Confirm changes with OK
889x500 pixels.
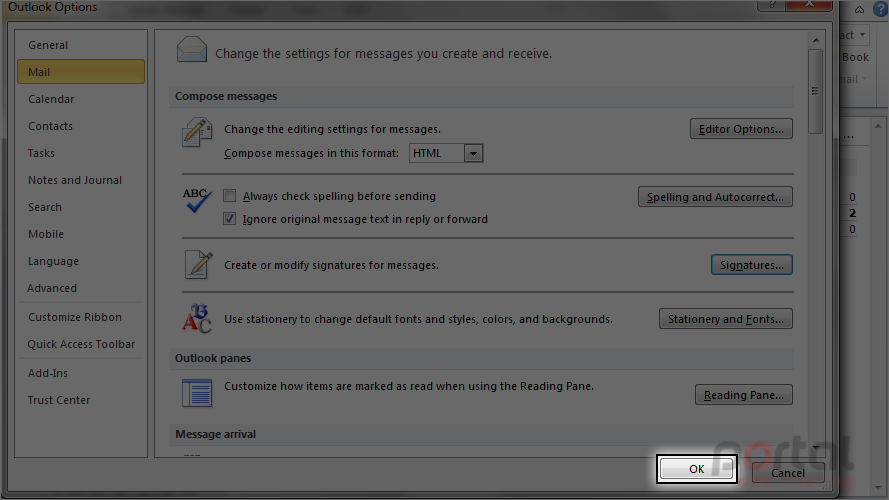tap(696, 469)
